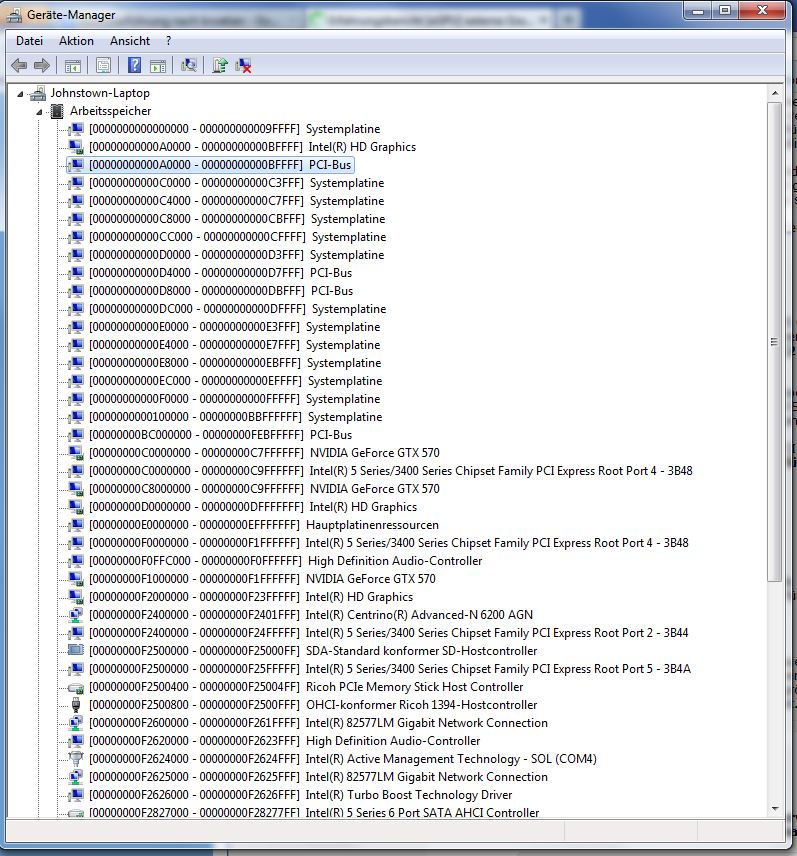This screenshot has width=797, height=856.
Task: Select 82577LM Gigabit Network Connection at F2625000
Action: (318, 777)
